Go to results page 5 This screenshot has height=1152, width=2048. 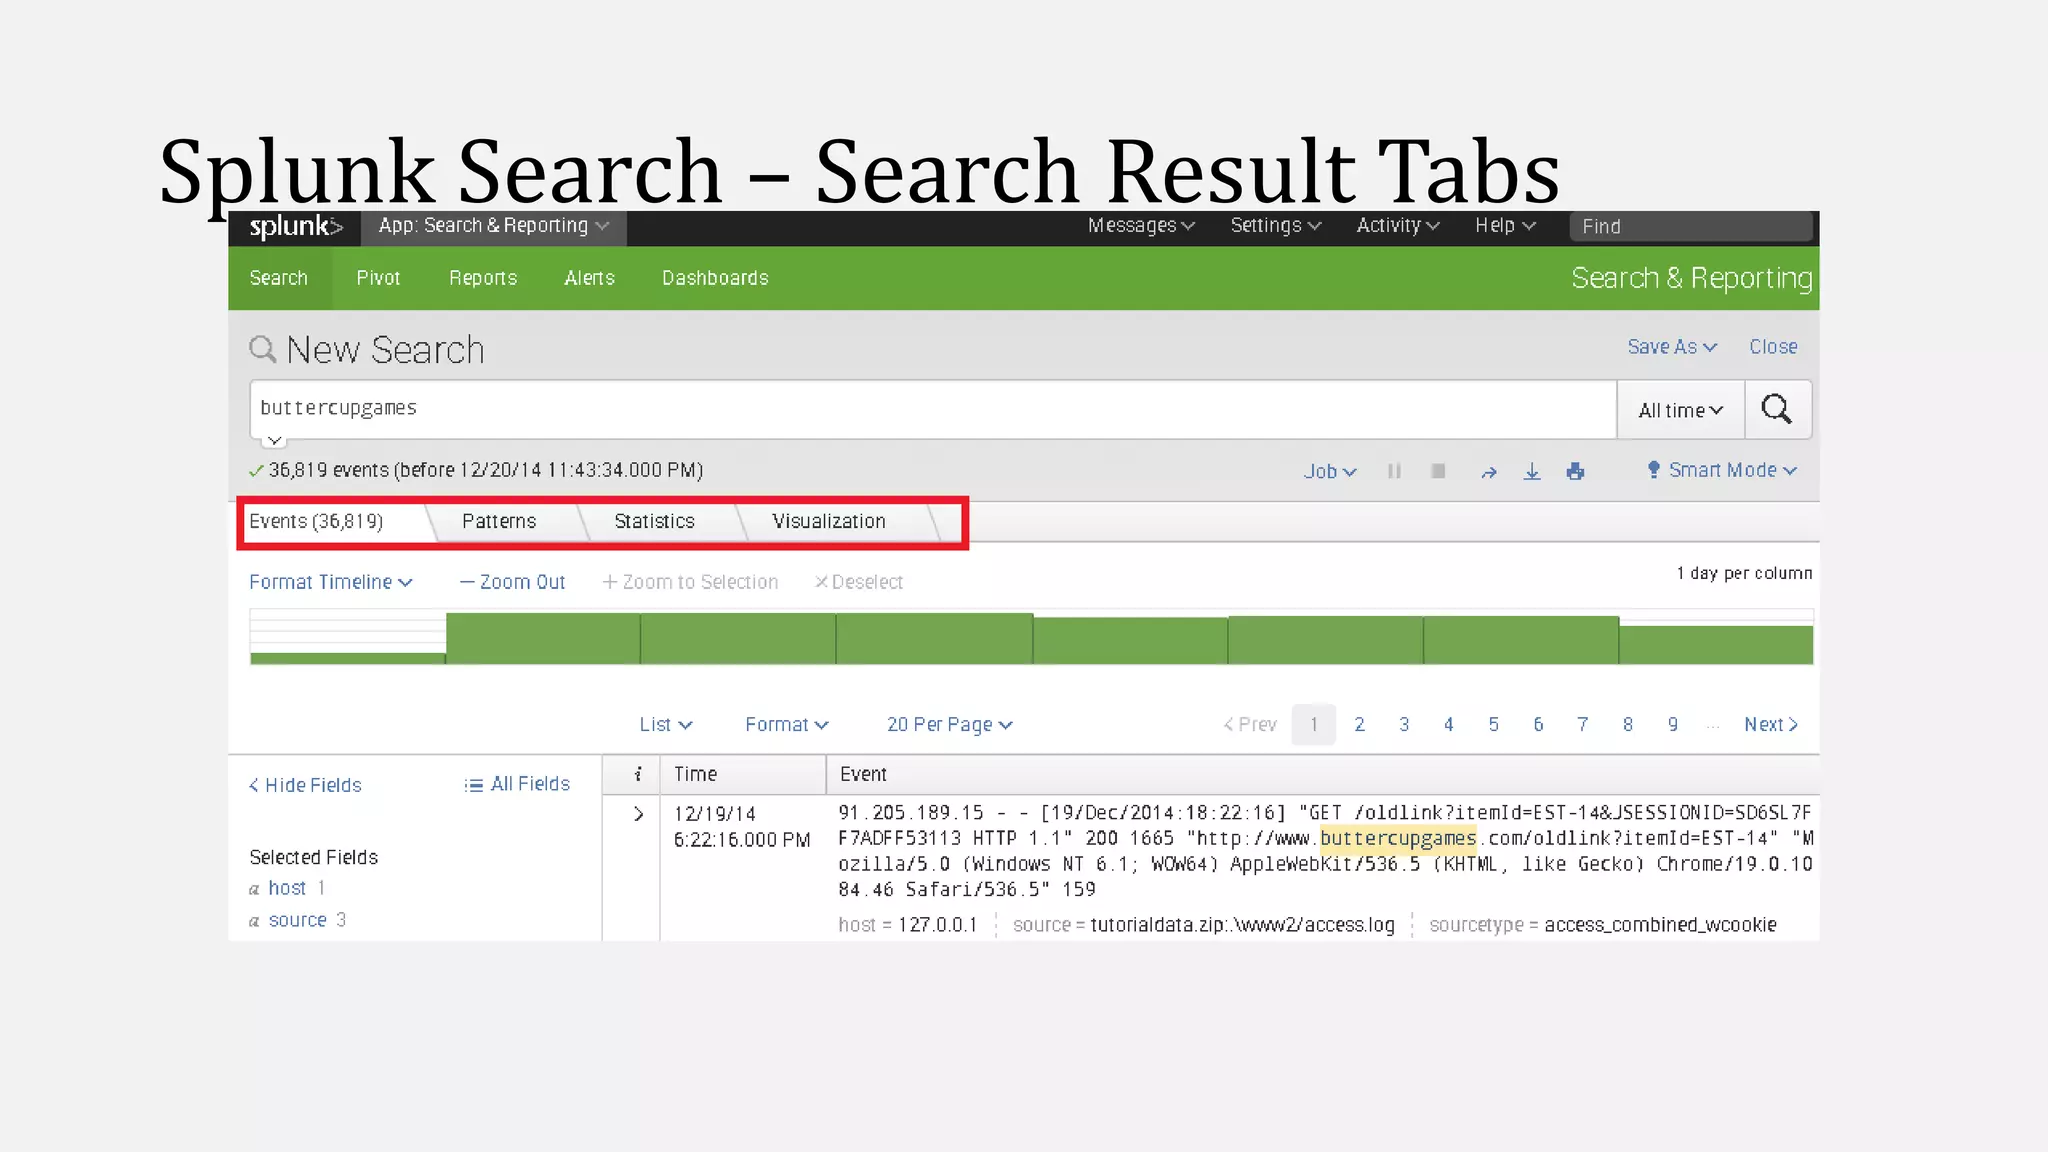(1493, 725)
